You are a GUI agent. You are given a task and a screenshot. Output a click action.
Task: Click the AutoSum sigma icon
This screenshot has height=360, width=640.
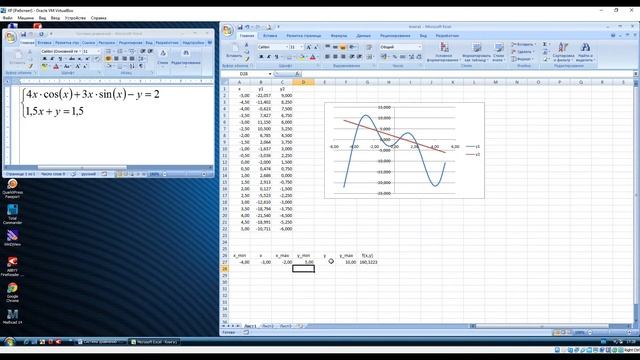tap(544, 44)
